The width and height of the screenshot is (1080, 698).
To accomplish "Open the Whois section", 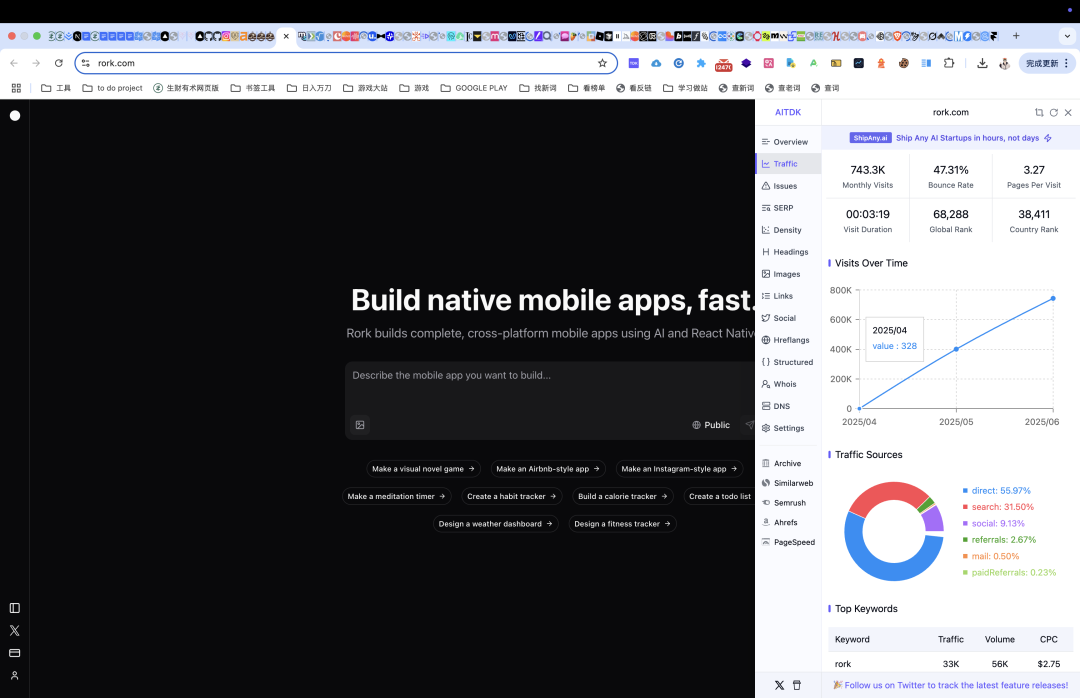I will click(779, 384).
